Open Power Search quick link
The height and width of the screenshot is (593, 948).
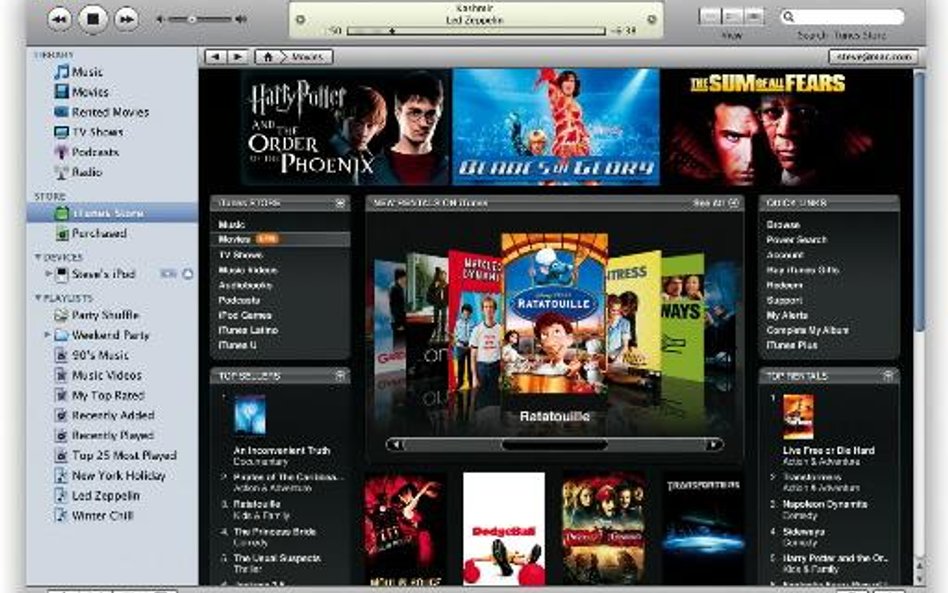coord(796,240)
